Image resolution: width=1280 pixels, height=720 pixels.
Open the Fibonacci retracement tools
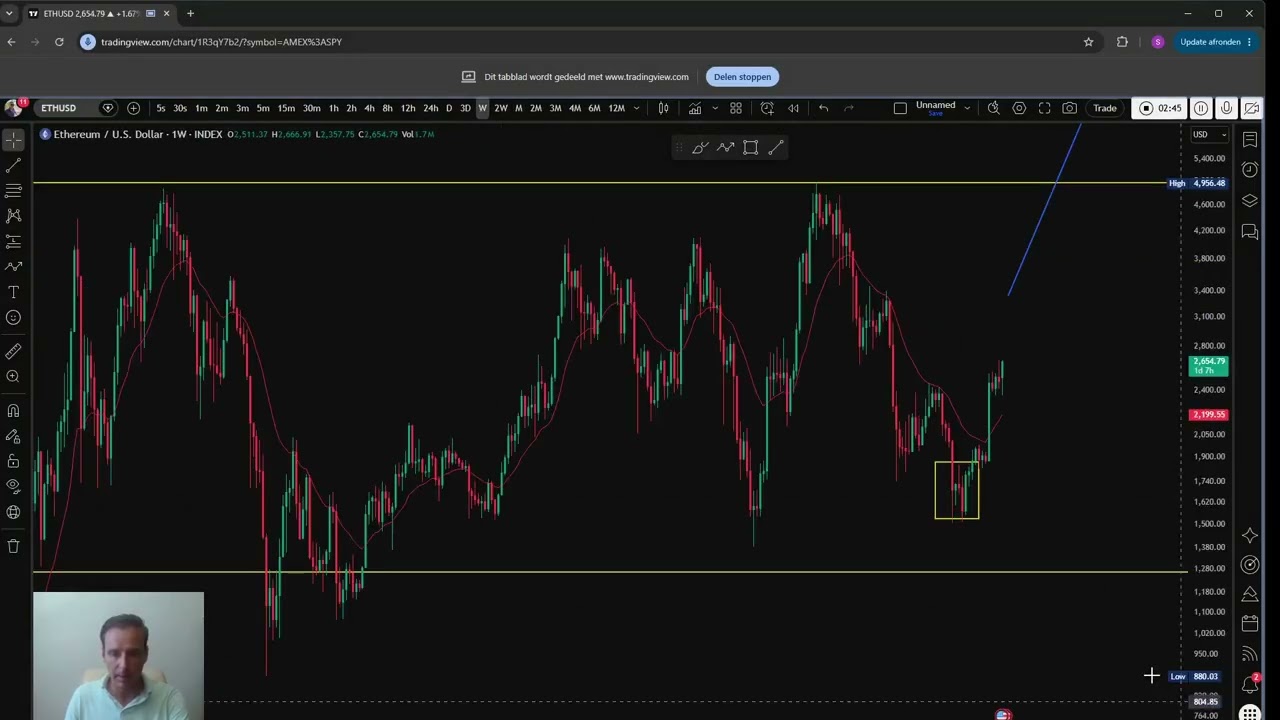click(x=13, y=191)
